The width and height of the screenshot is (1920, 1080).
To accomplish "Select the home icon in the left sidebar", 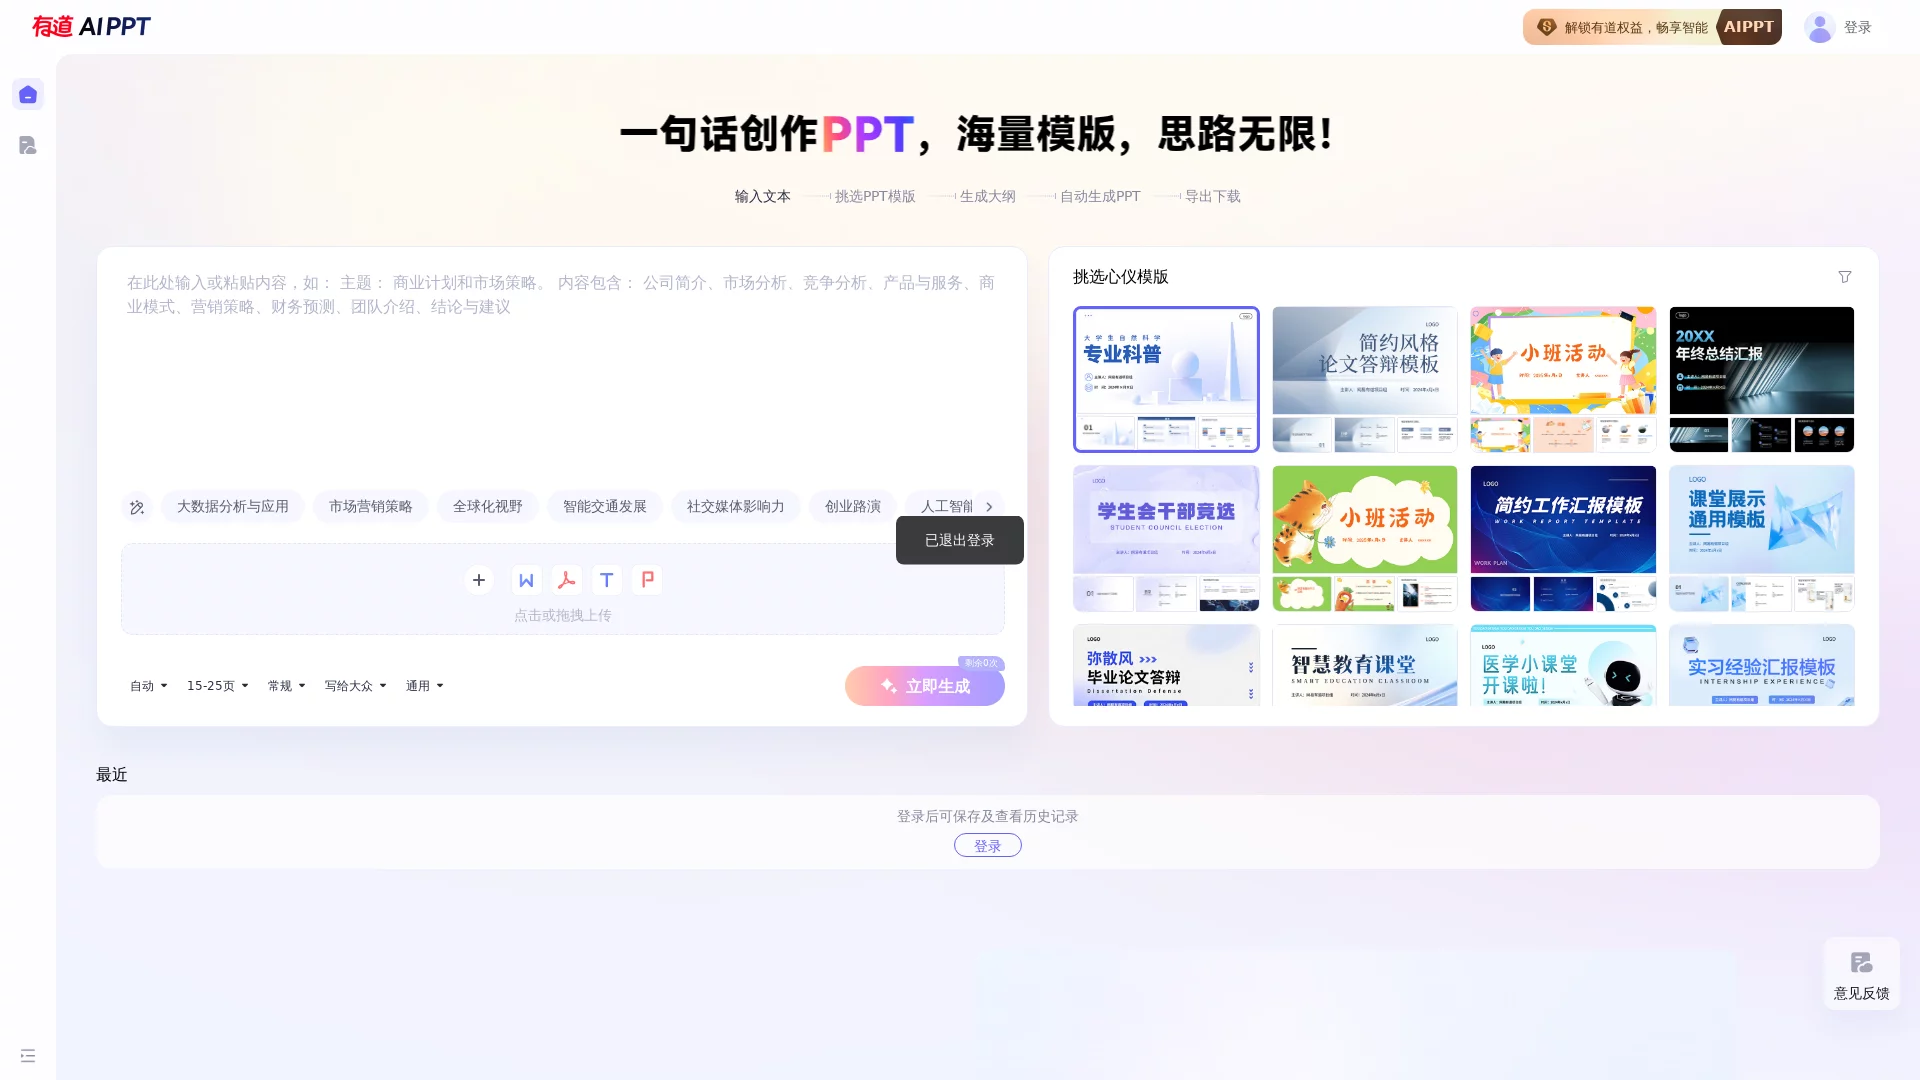I will (x=28, y=93).
